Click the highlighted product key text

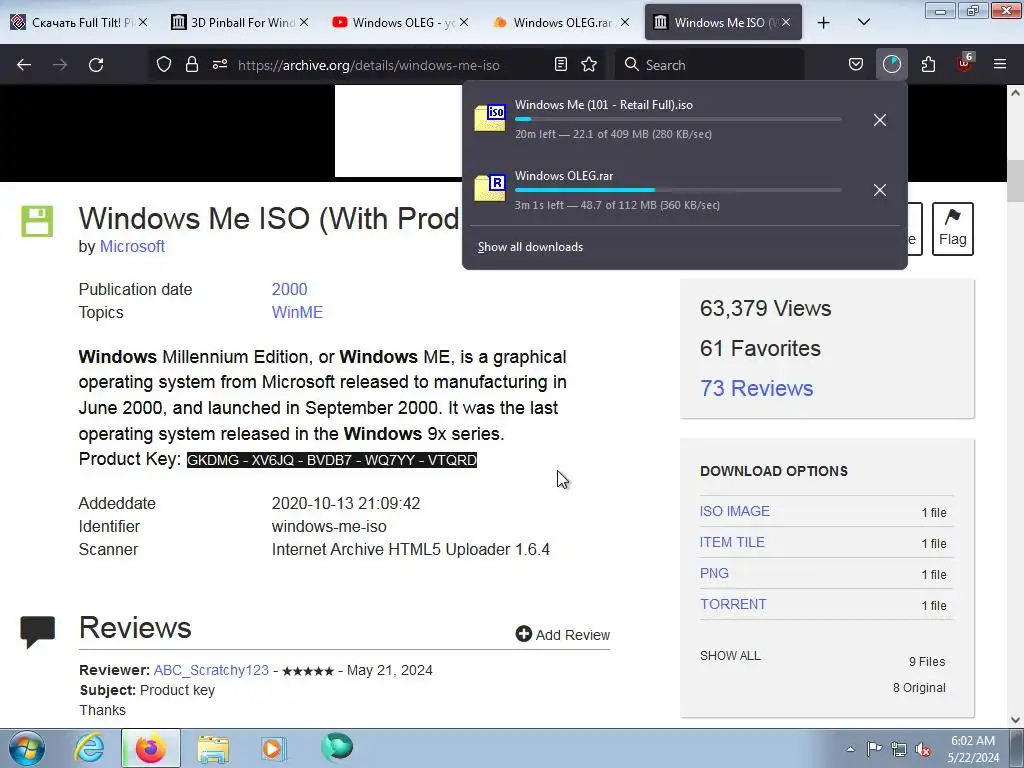(332, 460)
